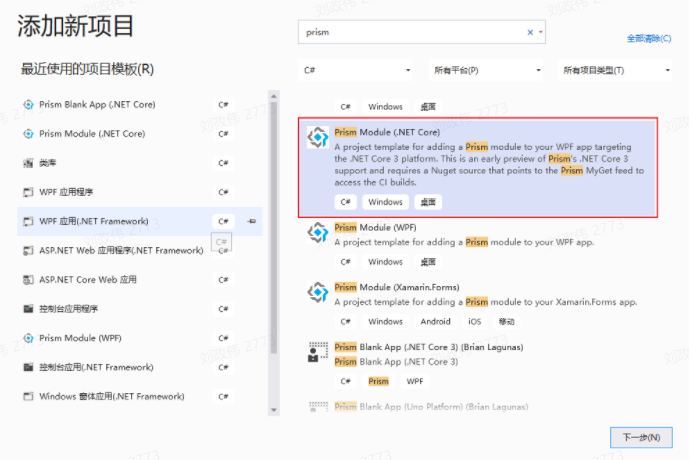Click the Prism Module (Xamarin.Forms) result icon

pyautogui.click(x=318, y=292)
